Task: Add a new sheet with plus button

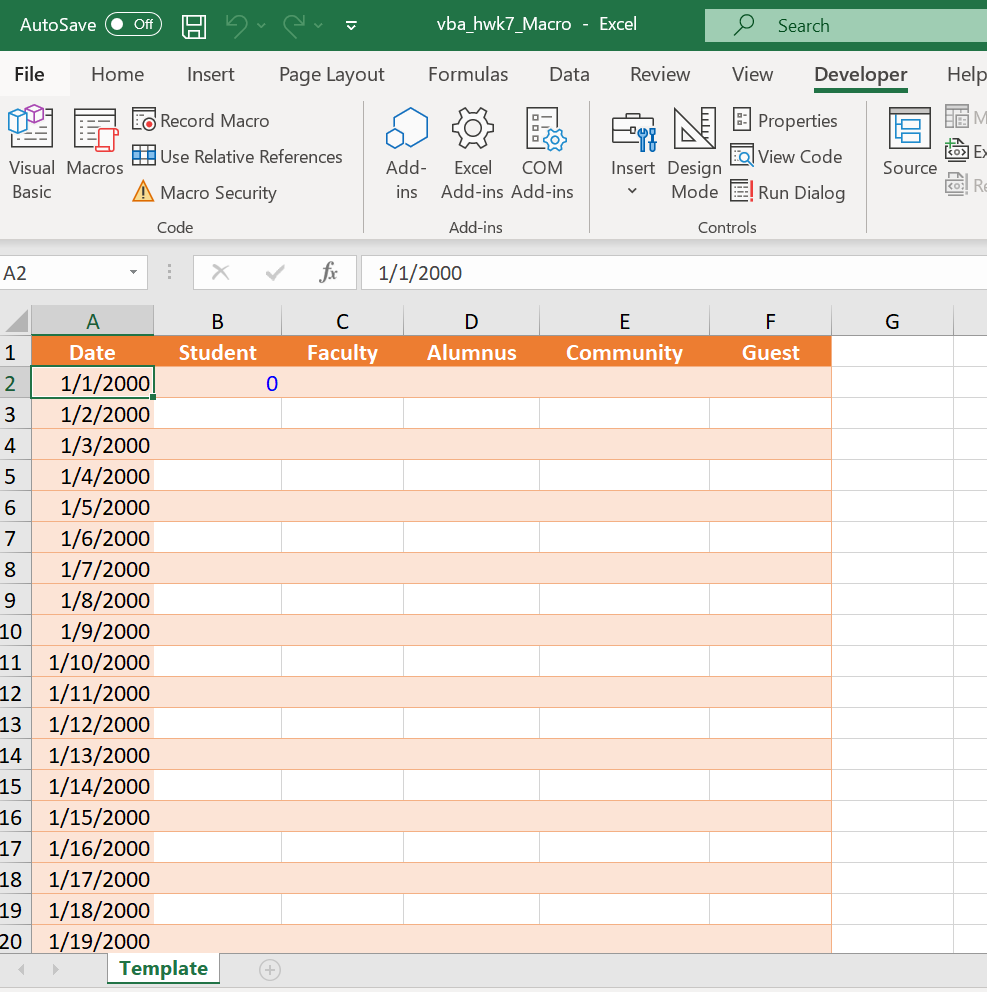Action: tap(270, 969)
